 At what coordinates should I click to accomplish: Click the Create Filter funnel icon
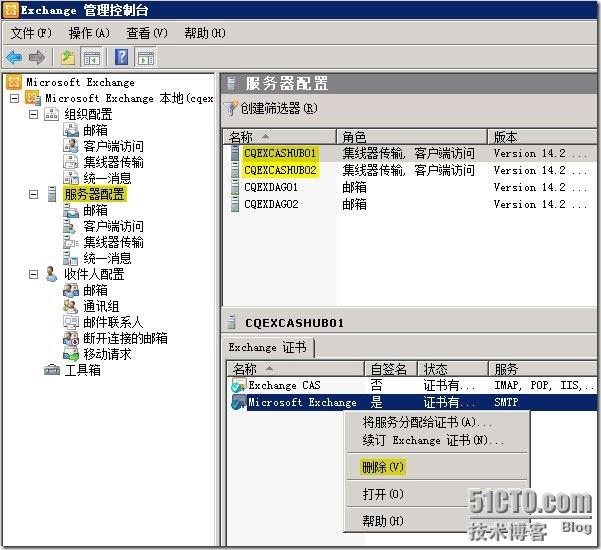[231, 108]
